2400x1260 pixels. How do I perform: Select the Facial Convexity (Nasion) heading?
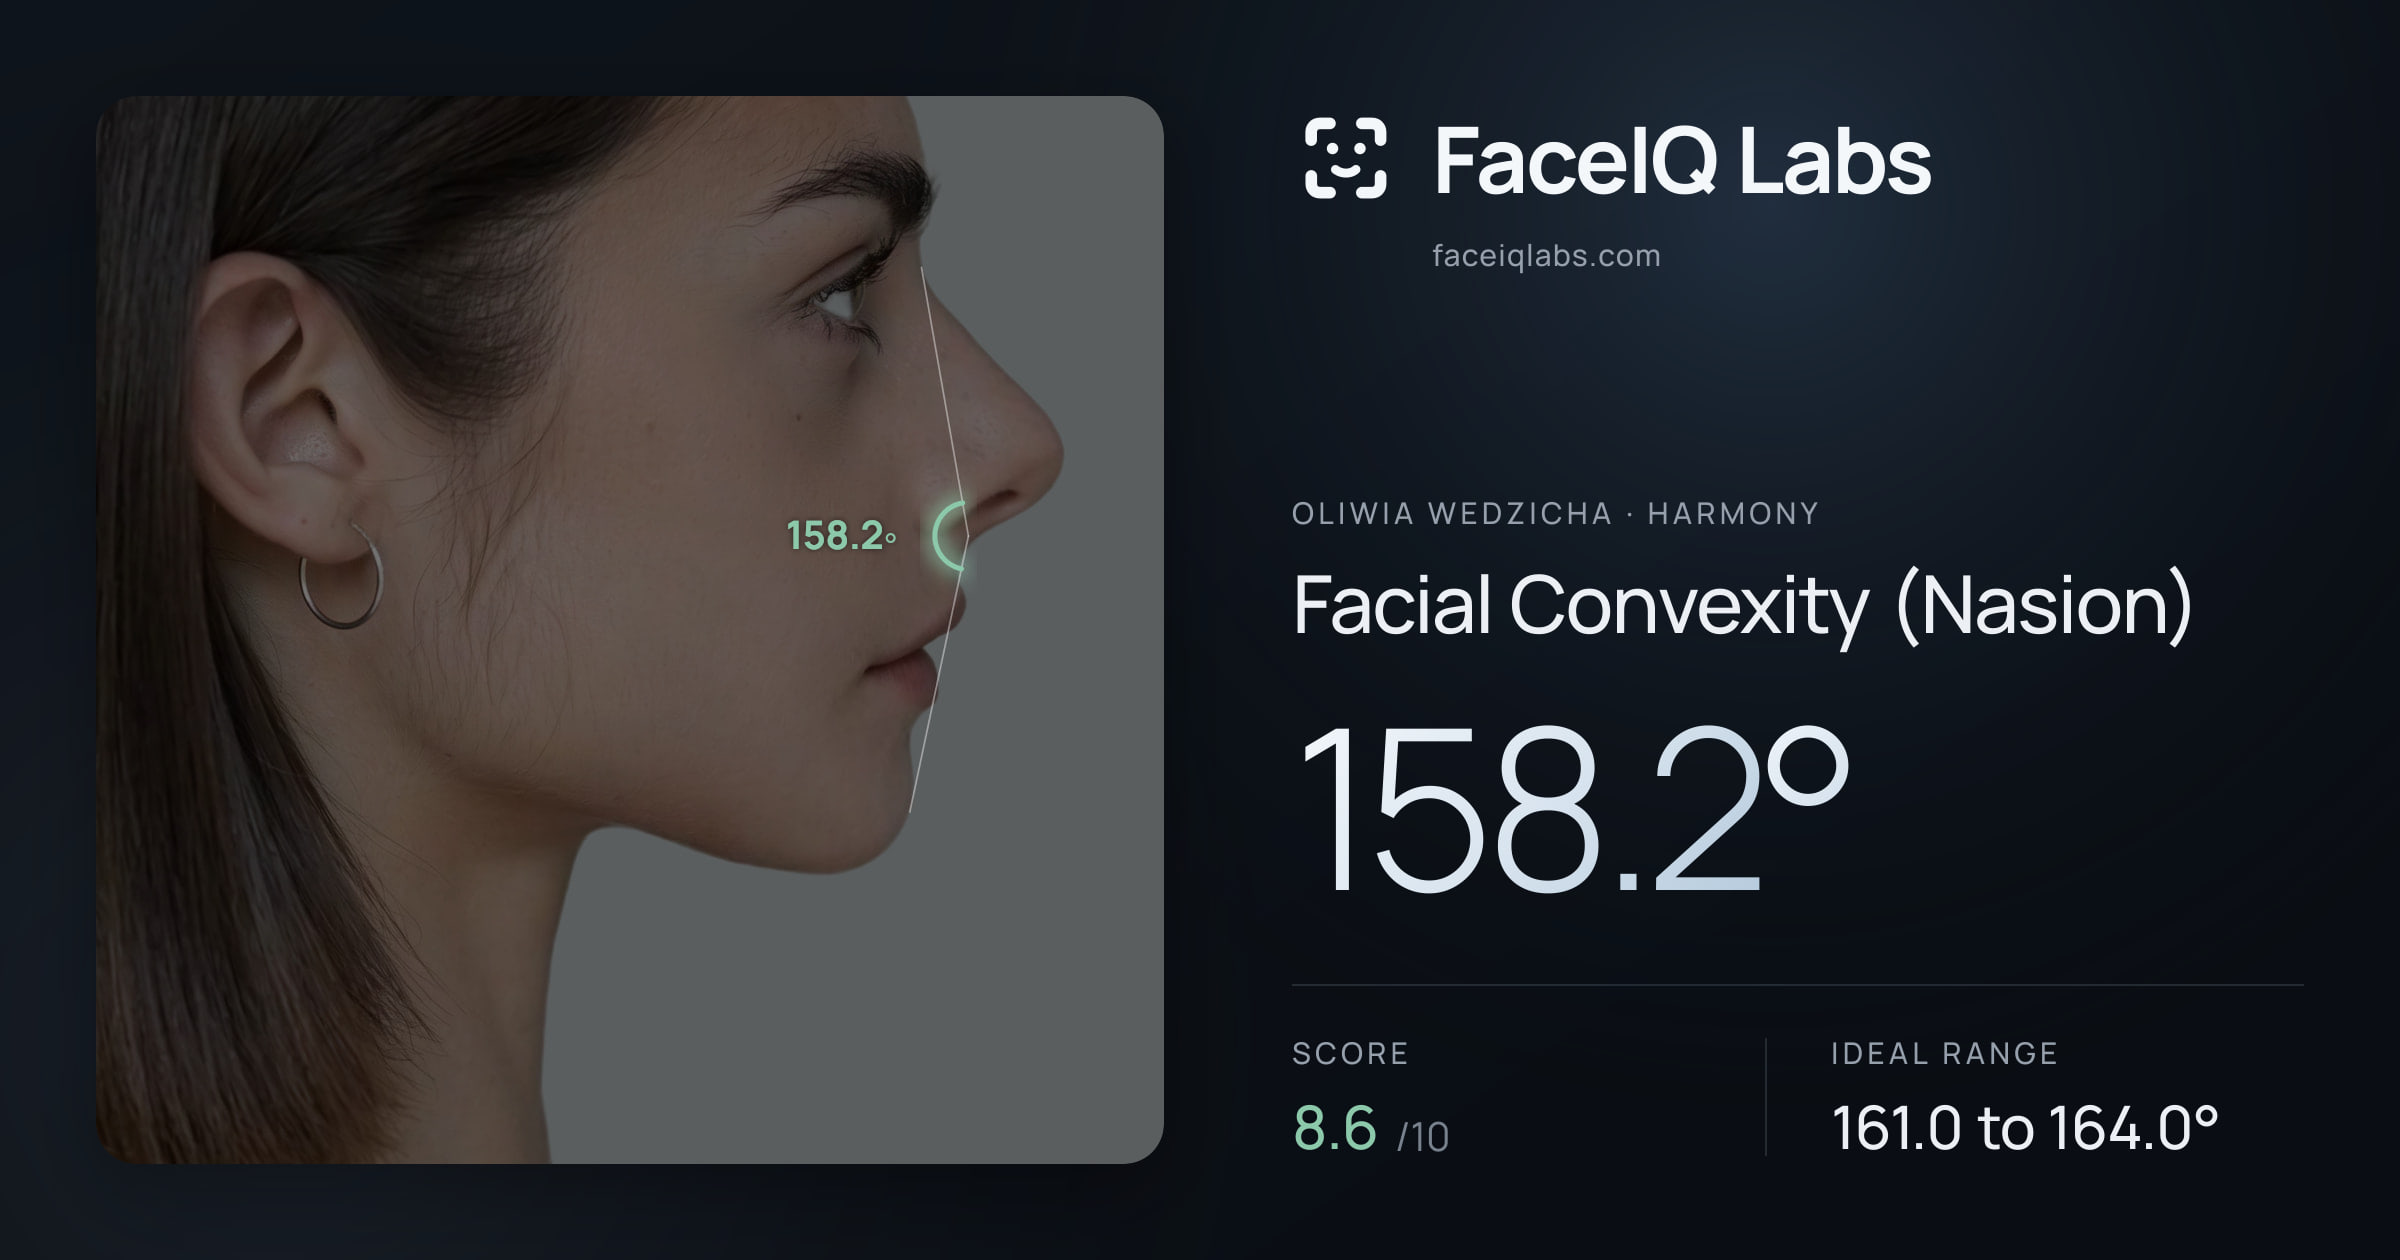[1742, 605]
